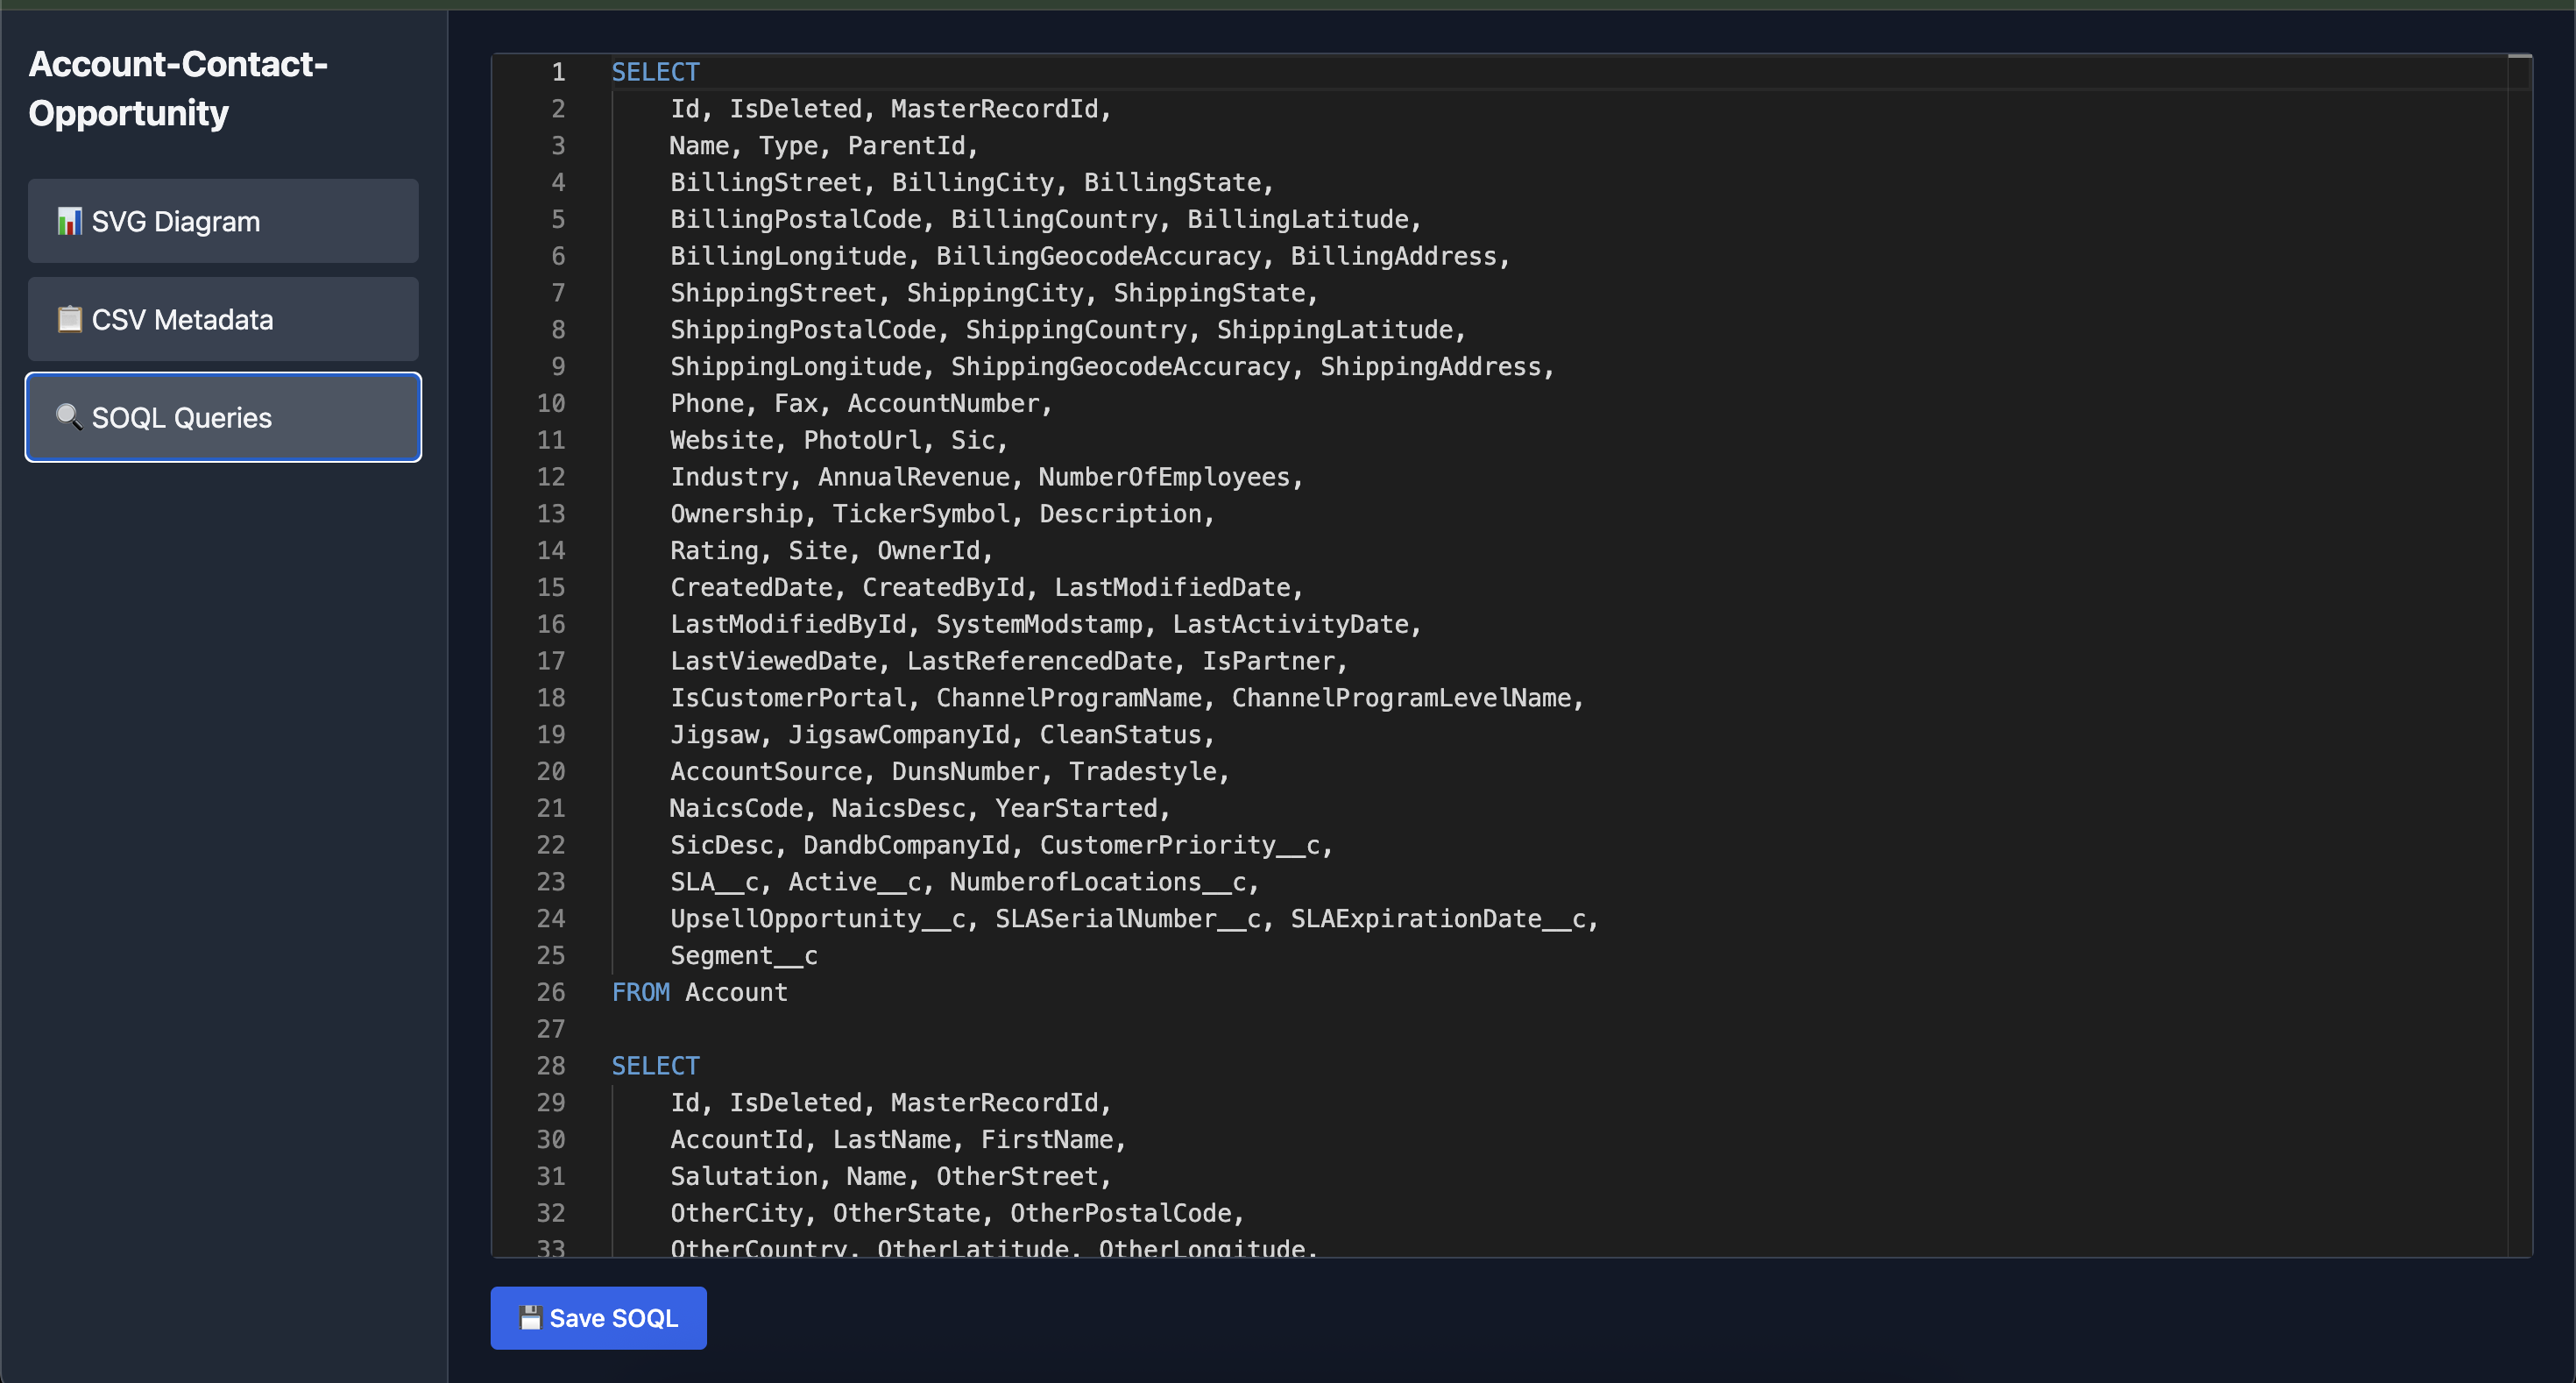Click the Segment__c field in the editor

coord(743,955)
